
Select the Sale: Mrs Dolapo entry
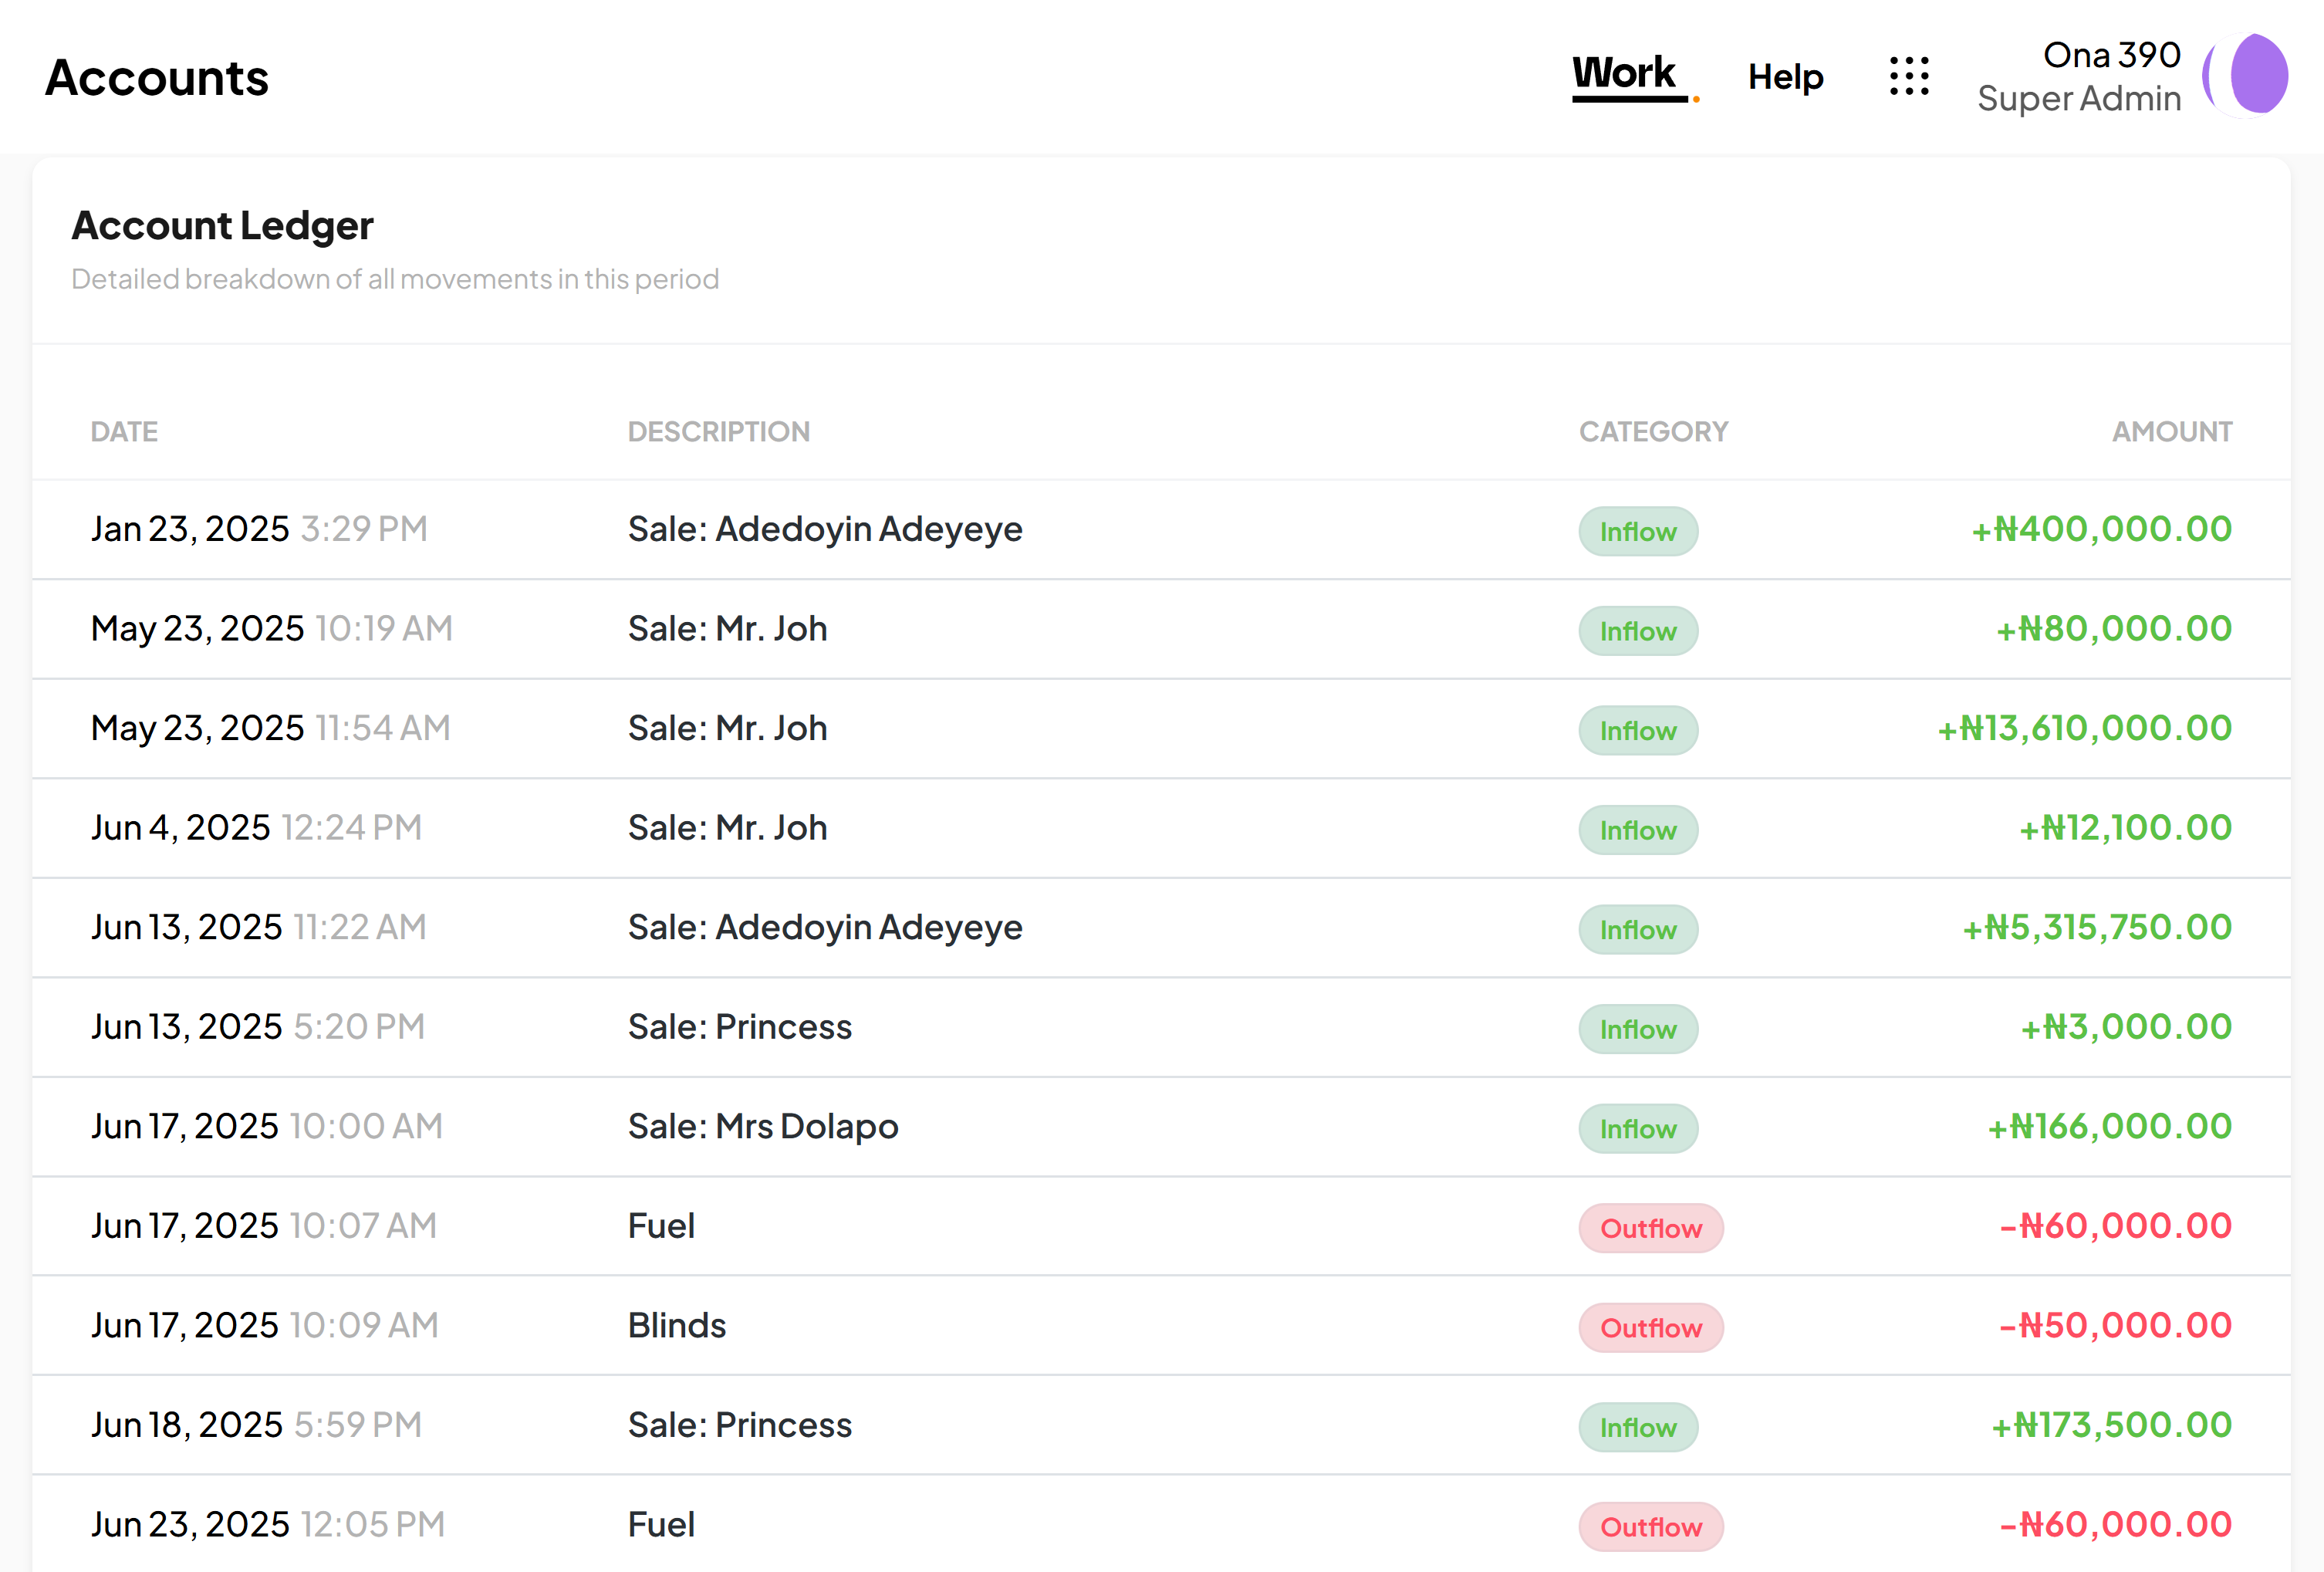tap(763, 1127)
